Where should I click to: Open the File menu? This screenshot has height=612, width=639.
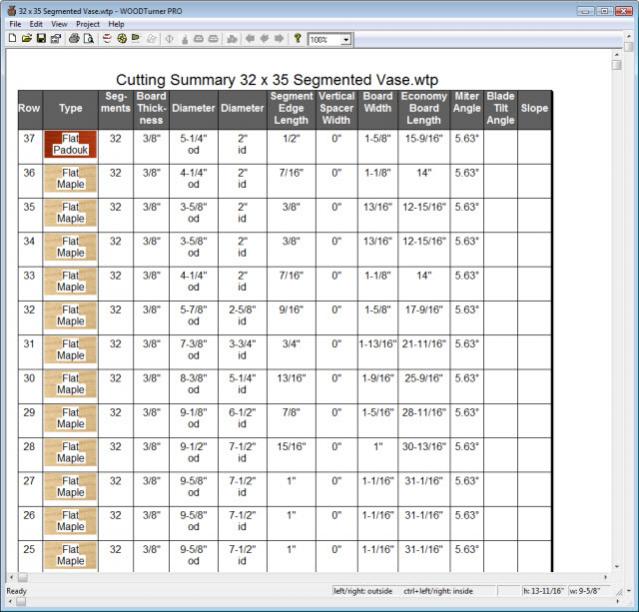pyautogui.click(x=15, y=23)
